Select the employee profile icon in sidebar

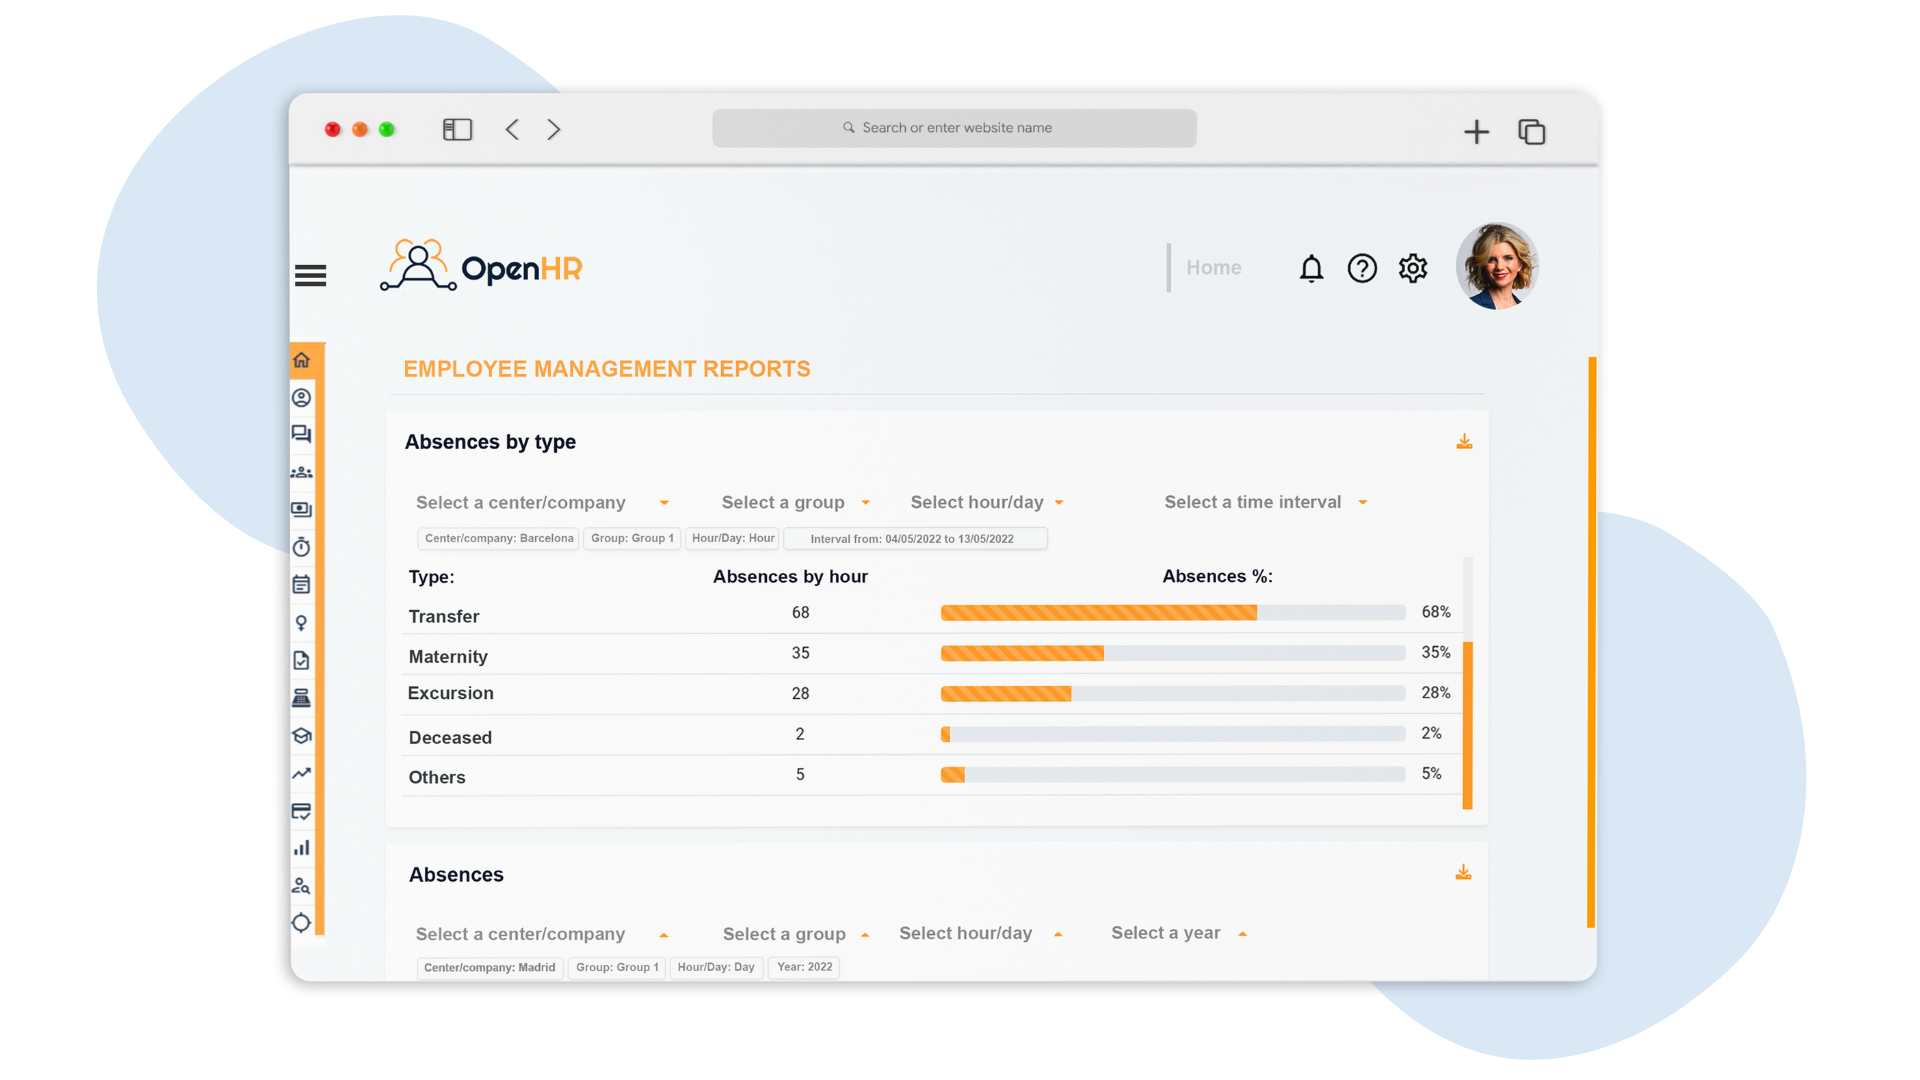(x=302, y=397)
